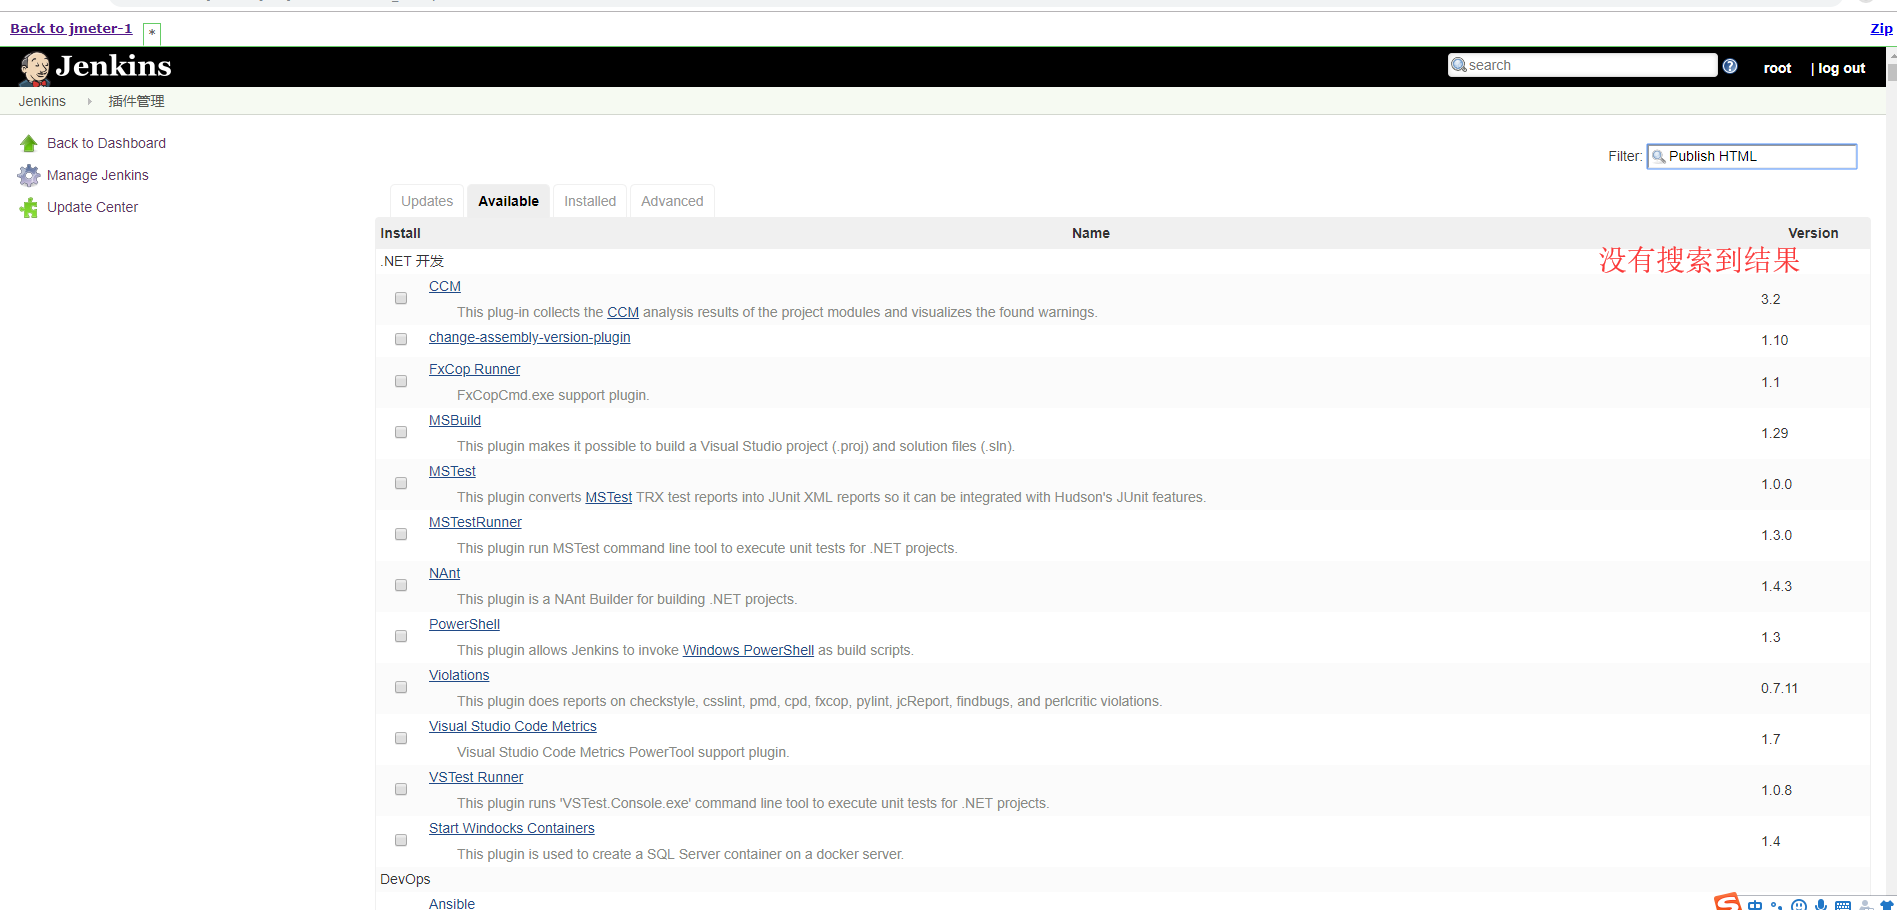
Task: Open the Sogou soft keyboard icon
Action: point(1843,903)
